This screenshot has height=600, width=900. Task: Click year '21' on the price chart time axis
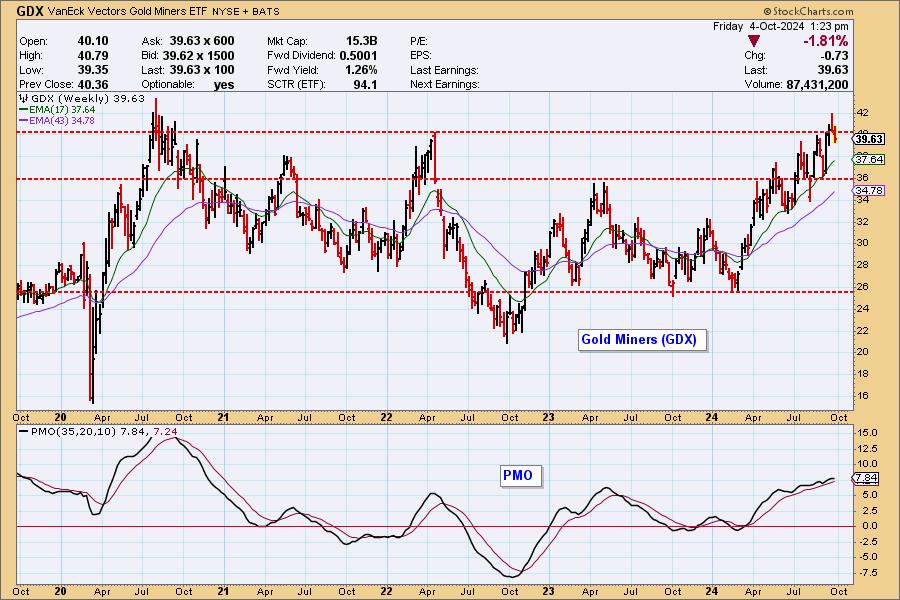point(223,417)
